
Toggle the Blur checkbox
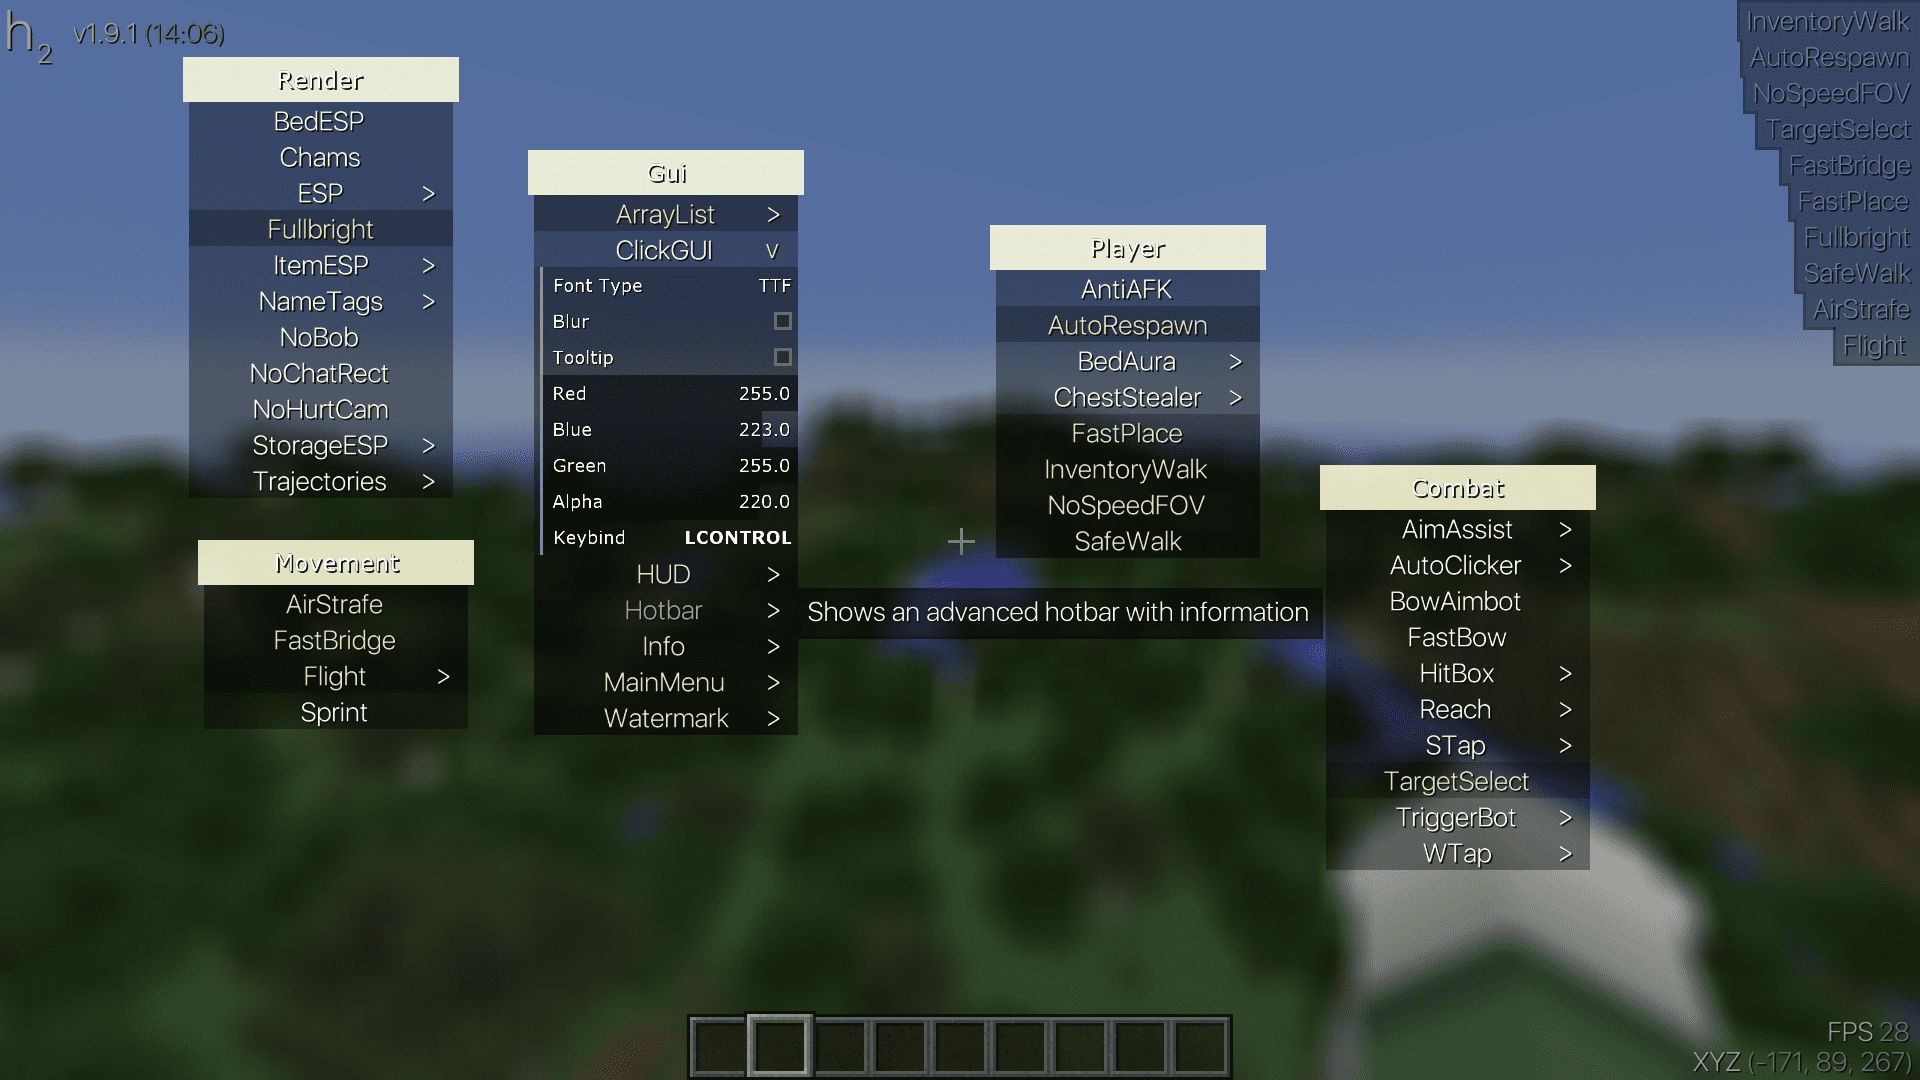tap(779, 320)
